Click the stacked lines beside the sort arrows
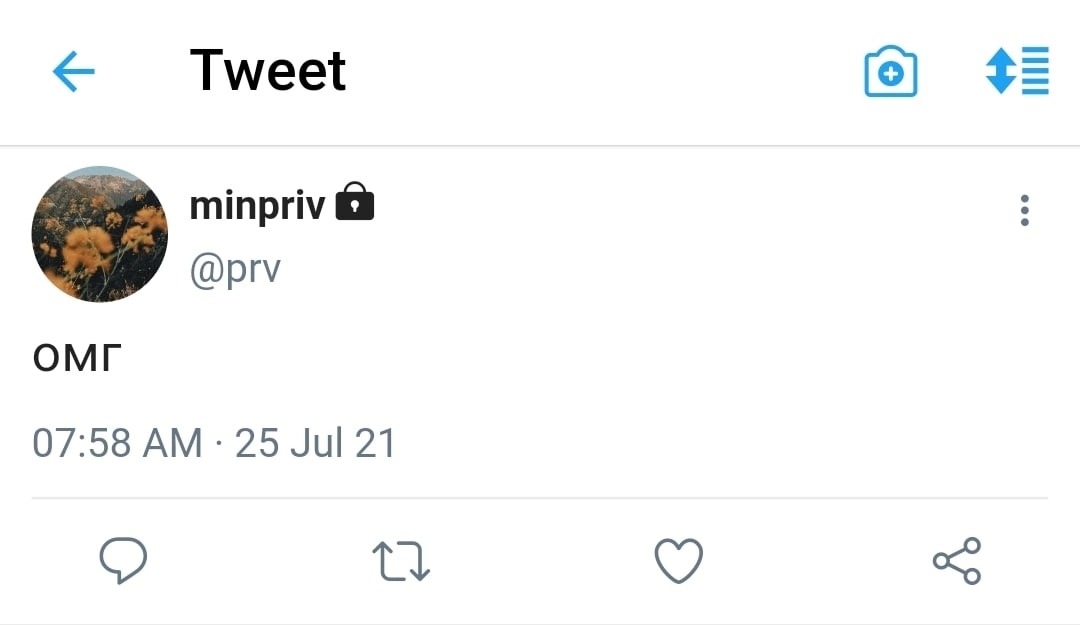 [x=1035, y=71]
